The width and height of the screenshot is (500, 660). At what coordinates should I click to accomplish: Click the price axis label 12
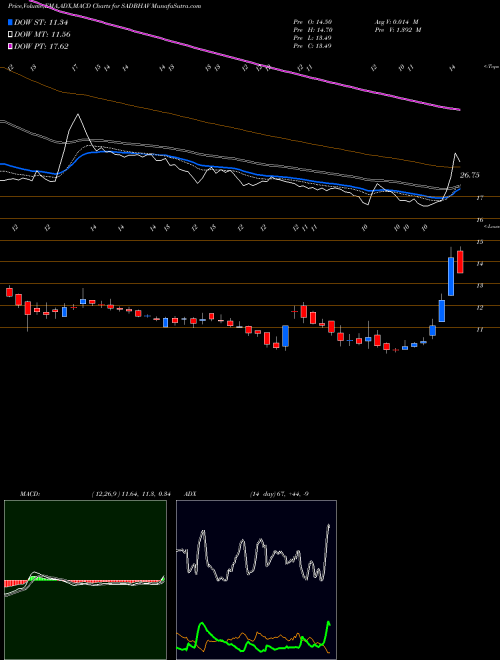point(479,308)
